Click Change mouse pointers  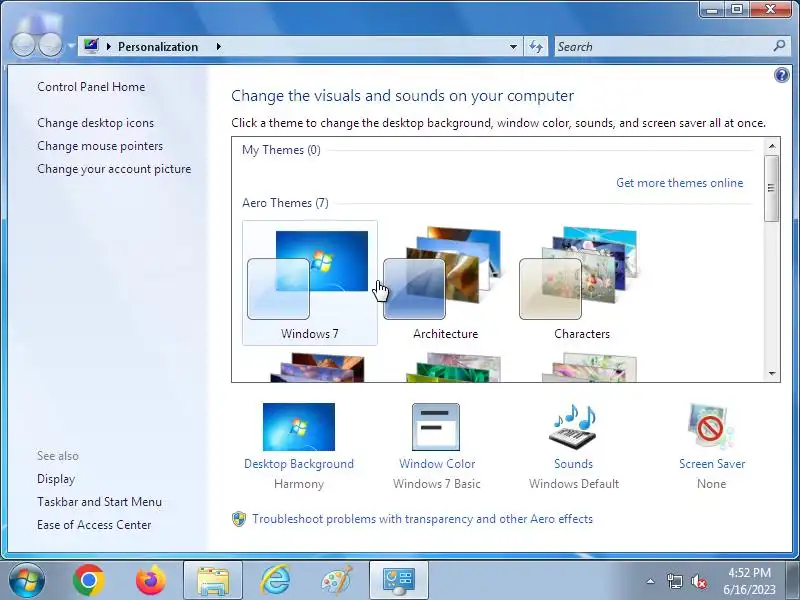click(x=100, y=146)
